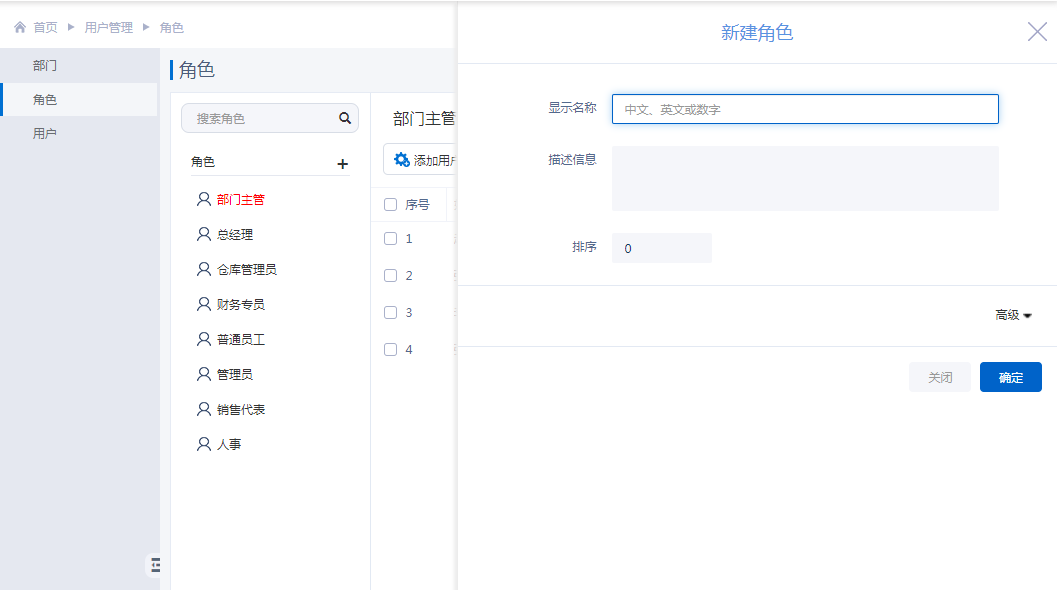Close the 新建角色 panel with X
The image size is (1057, 590).
(x=1037, y=32)
